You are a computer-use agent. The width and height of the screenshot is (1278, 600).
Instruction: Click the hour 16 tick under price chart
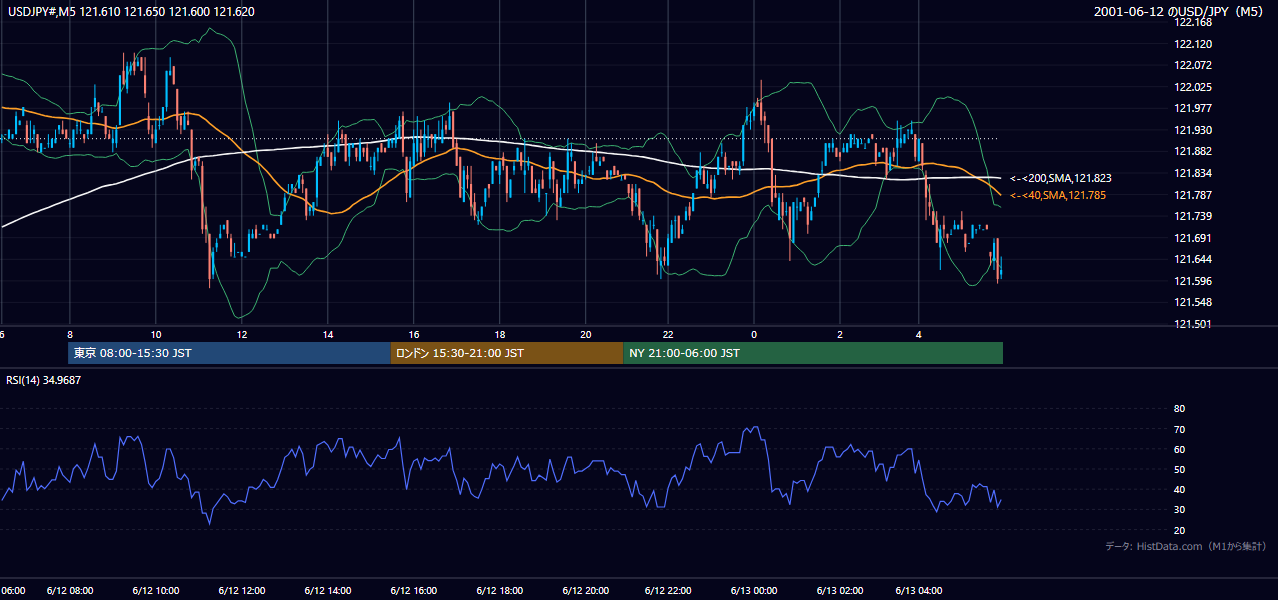click(413, 334)
